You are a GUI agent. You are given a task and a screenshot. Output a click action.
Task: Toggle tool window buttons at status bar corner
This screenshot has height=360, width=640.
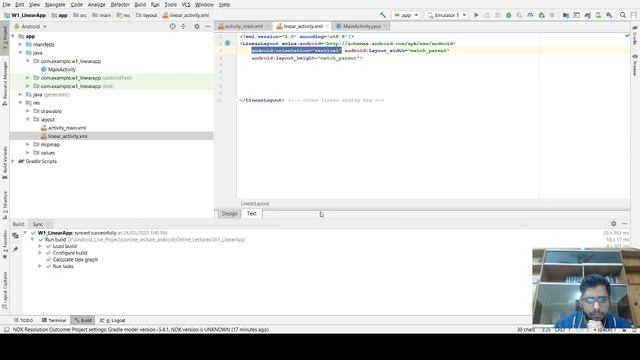(x=6, y=329)
